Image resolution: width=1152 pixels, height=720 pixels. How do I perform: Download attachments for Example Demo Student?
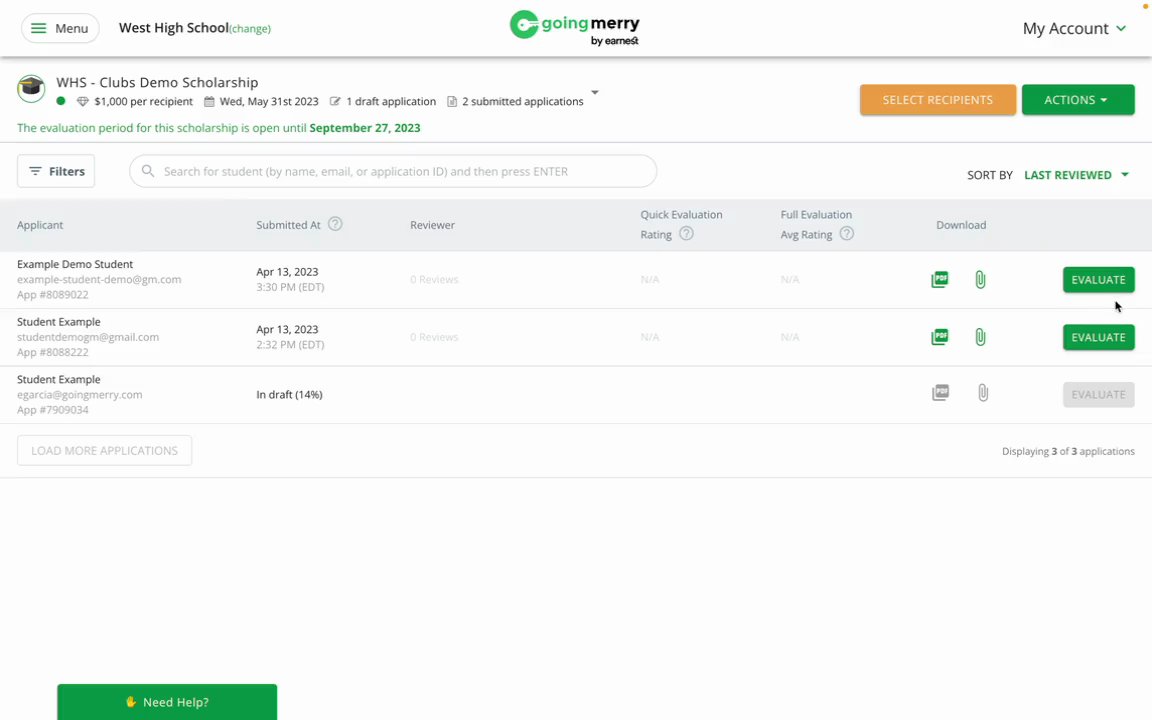click(980, 279)
